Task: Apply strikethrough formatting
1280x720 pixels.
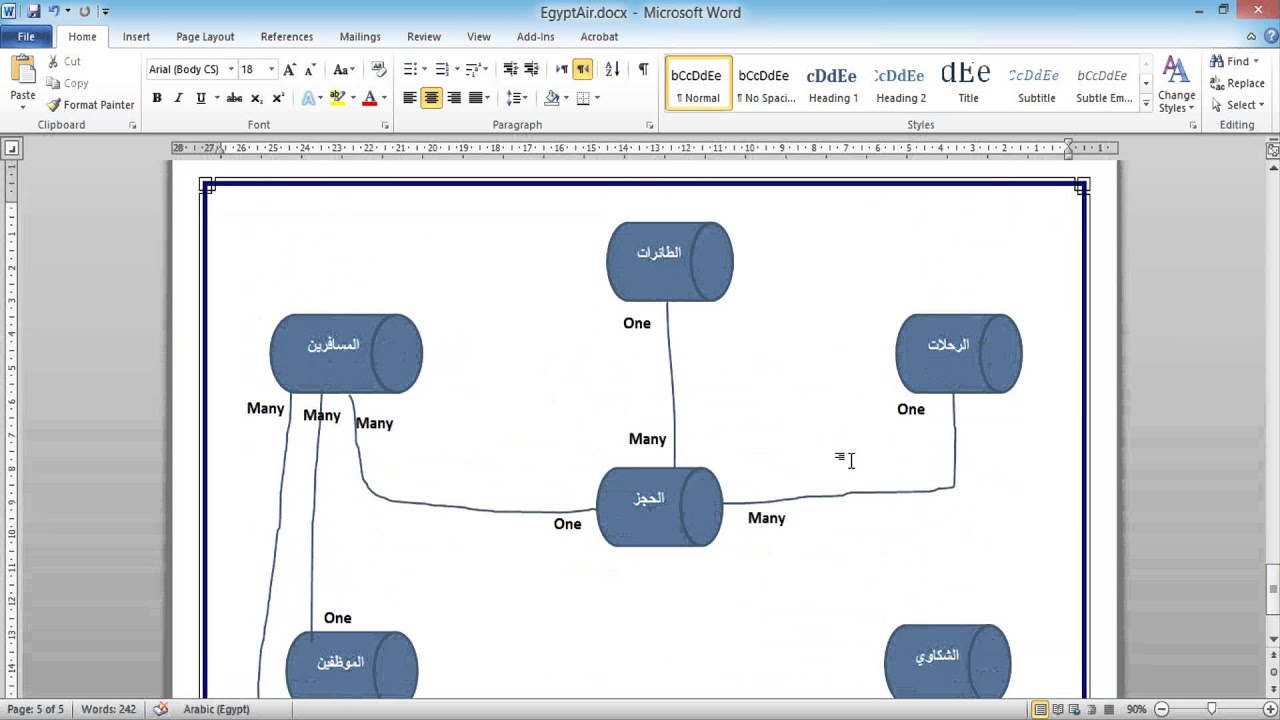Action: click(x=234, y=98)
